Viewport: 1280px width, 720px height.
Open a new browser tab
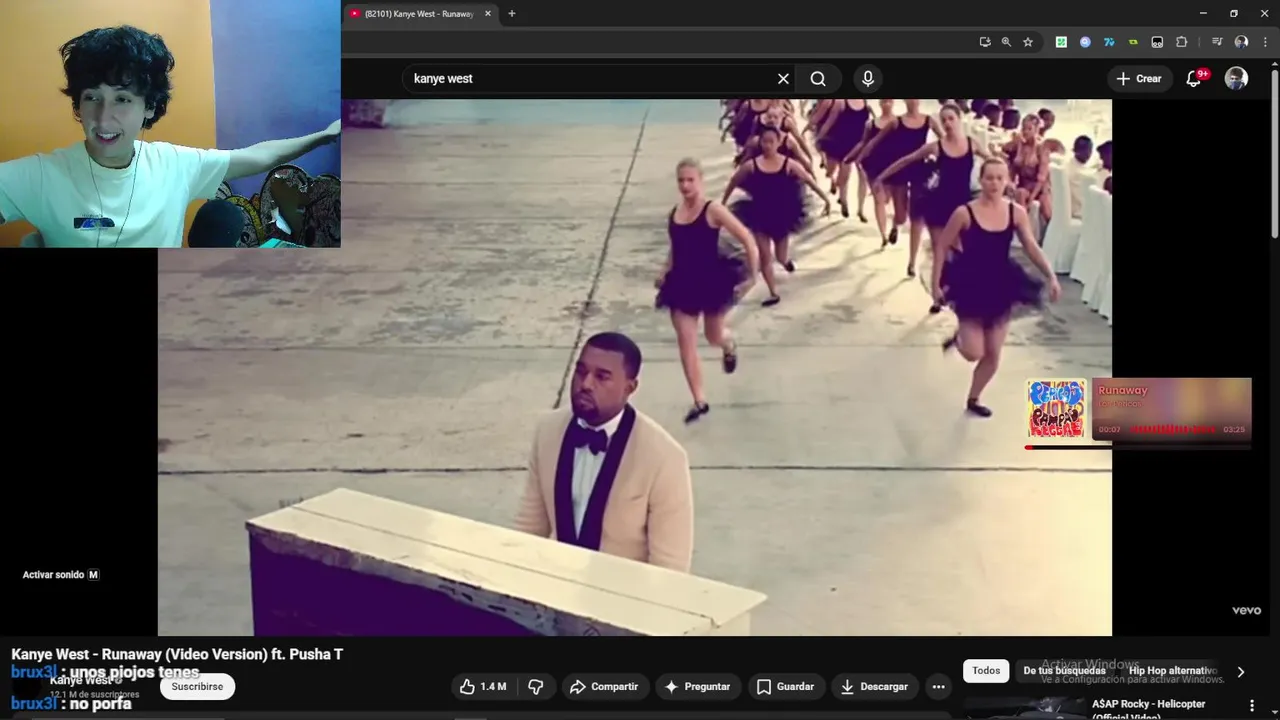pos(512,14)
